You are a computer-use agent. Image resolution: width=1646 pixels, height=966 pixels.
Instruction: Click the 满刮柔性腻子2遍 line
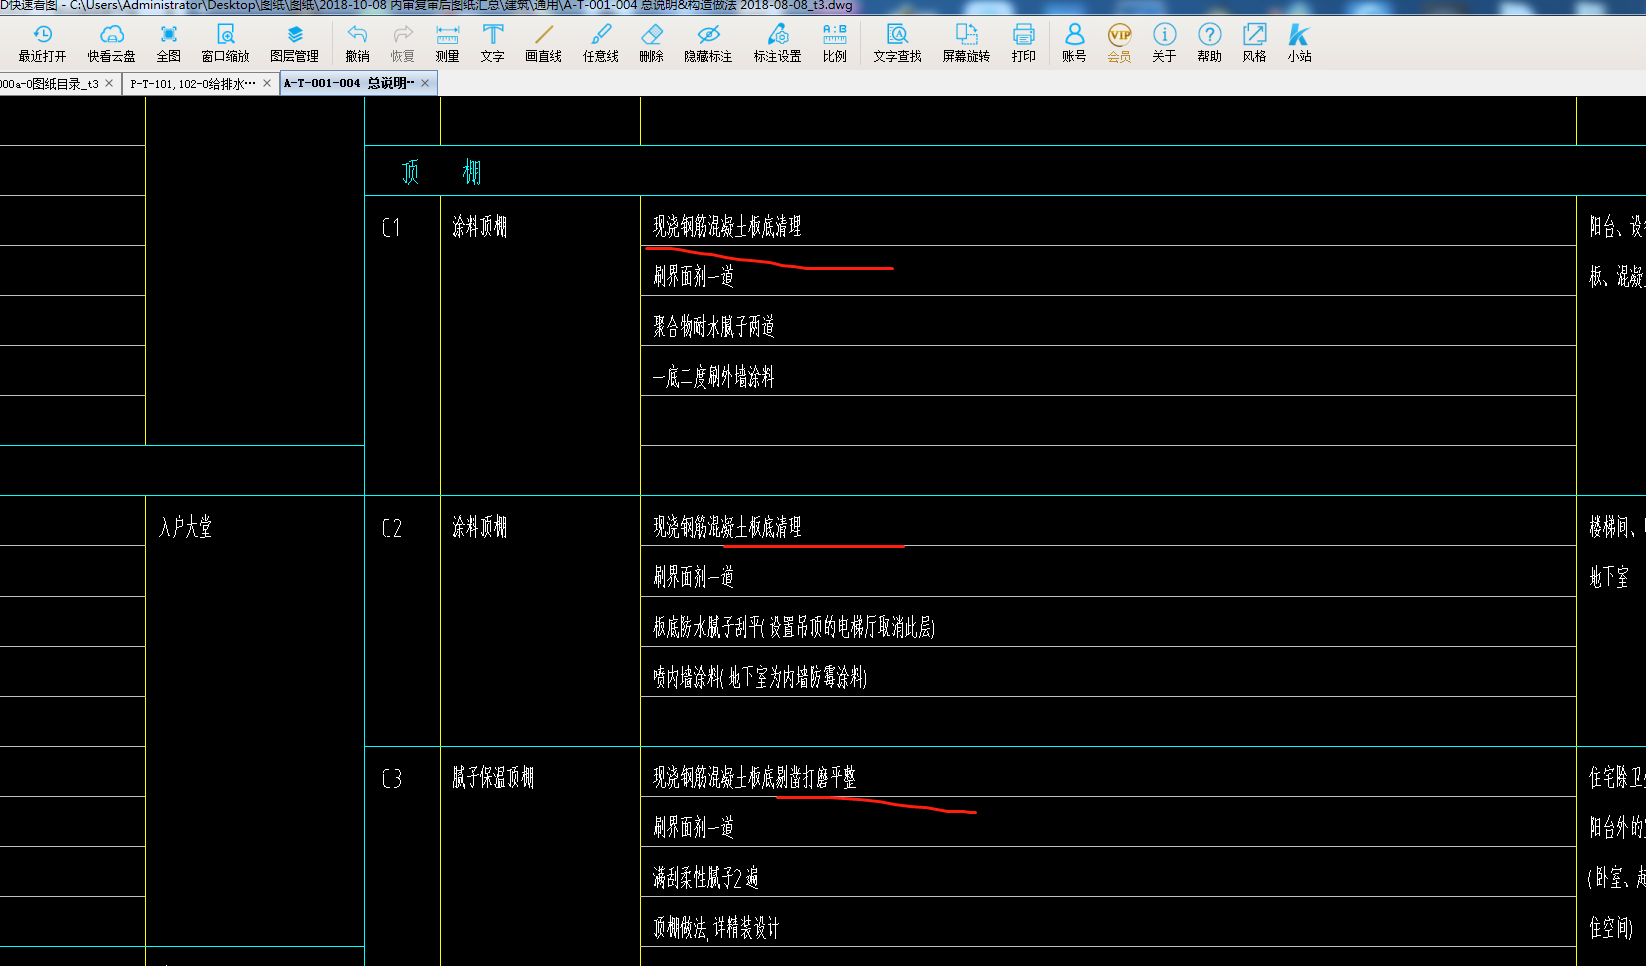click(x=706, y=877)
